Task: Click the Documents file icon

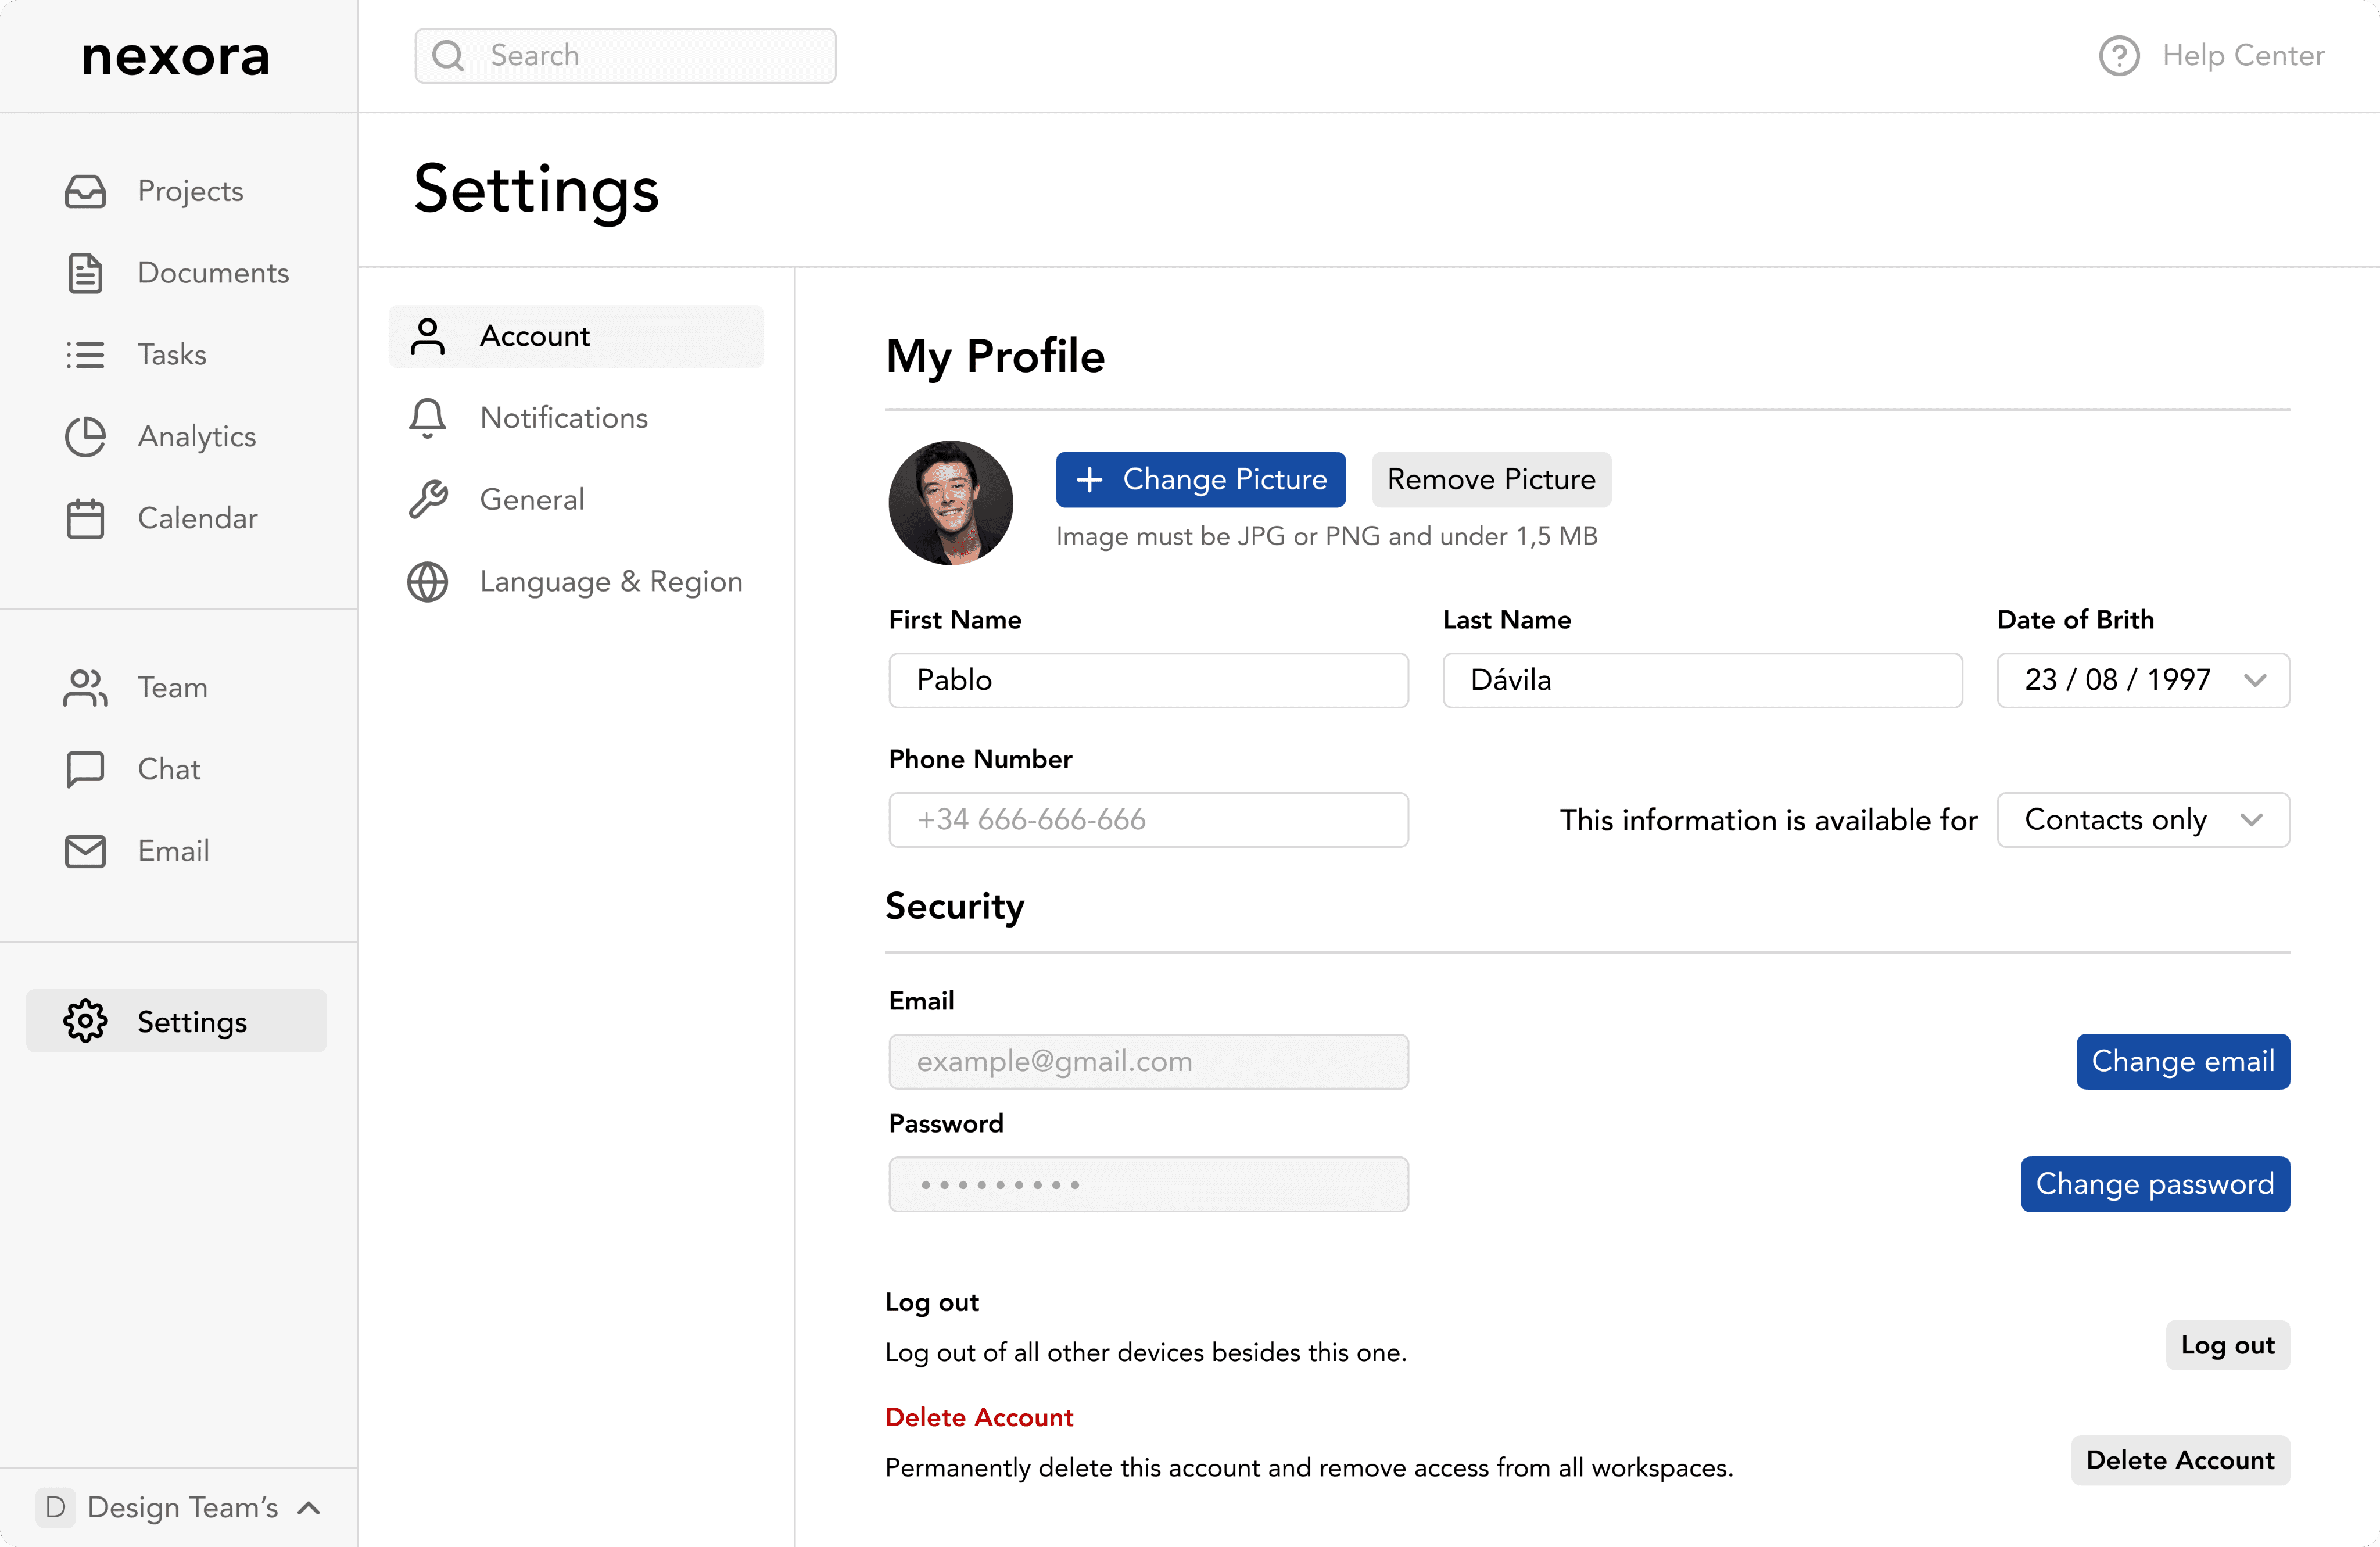Action: [85, 273]
